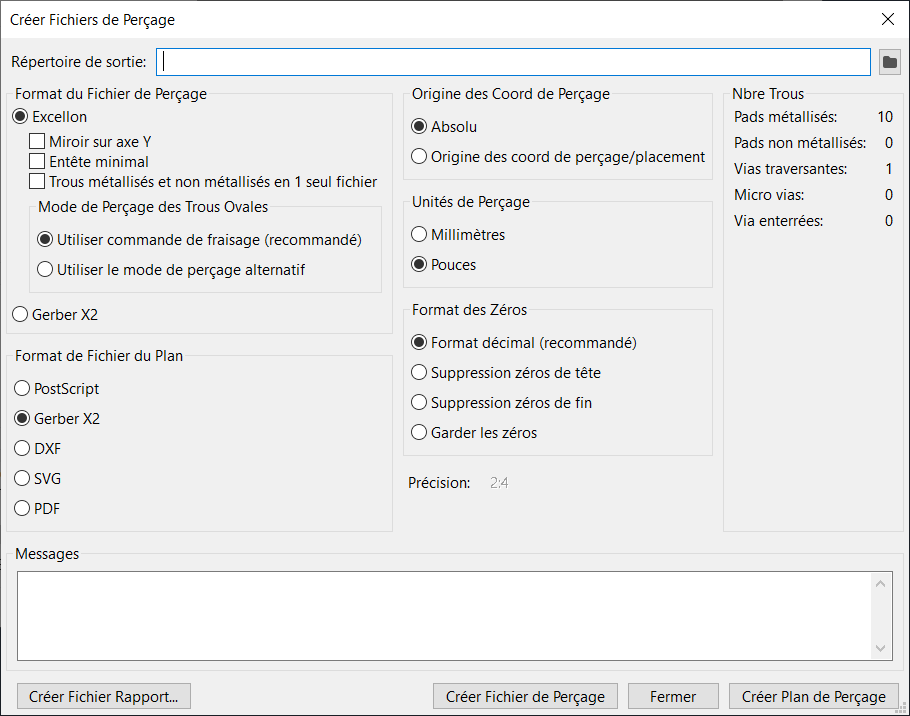Viewport: 910px width, 716px height.
Task: Click the Répertoire de sortie text field
Action: (x=513, y=62)
